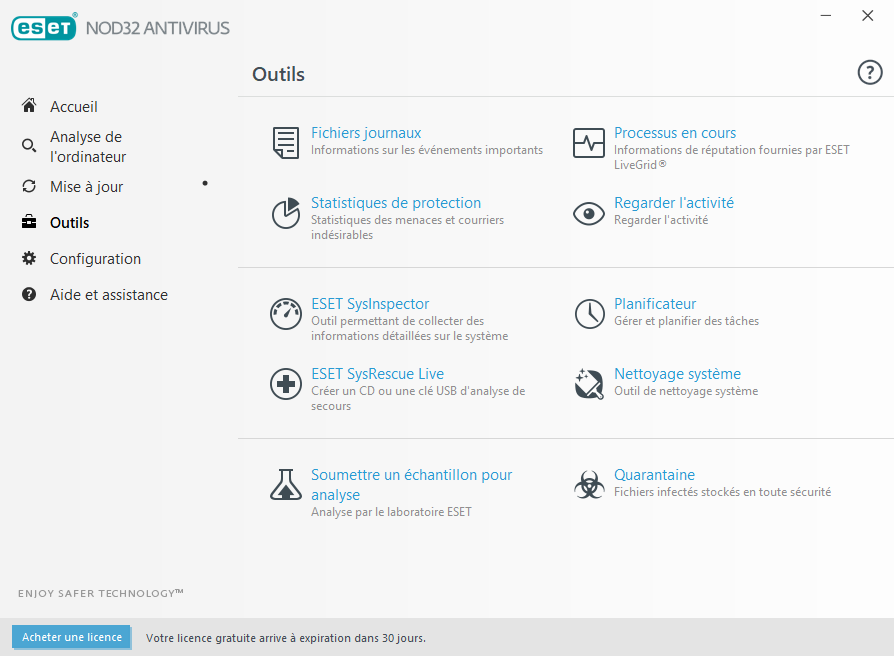Select Analyse de l'ordinateur in sidebar
894x656 pixels.
click(87, 146)
